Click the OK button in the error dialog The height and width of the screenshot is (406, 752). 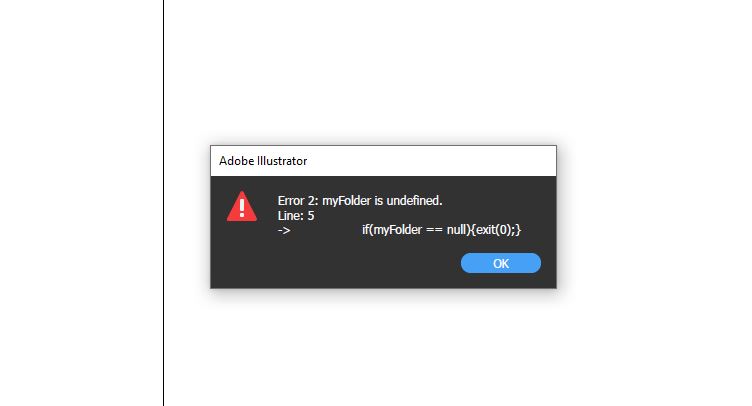click(501, 263)
